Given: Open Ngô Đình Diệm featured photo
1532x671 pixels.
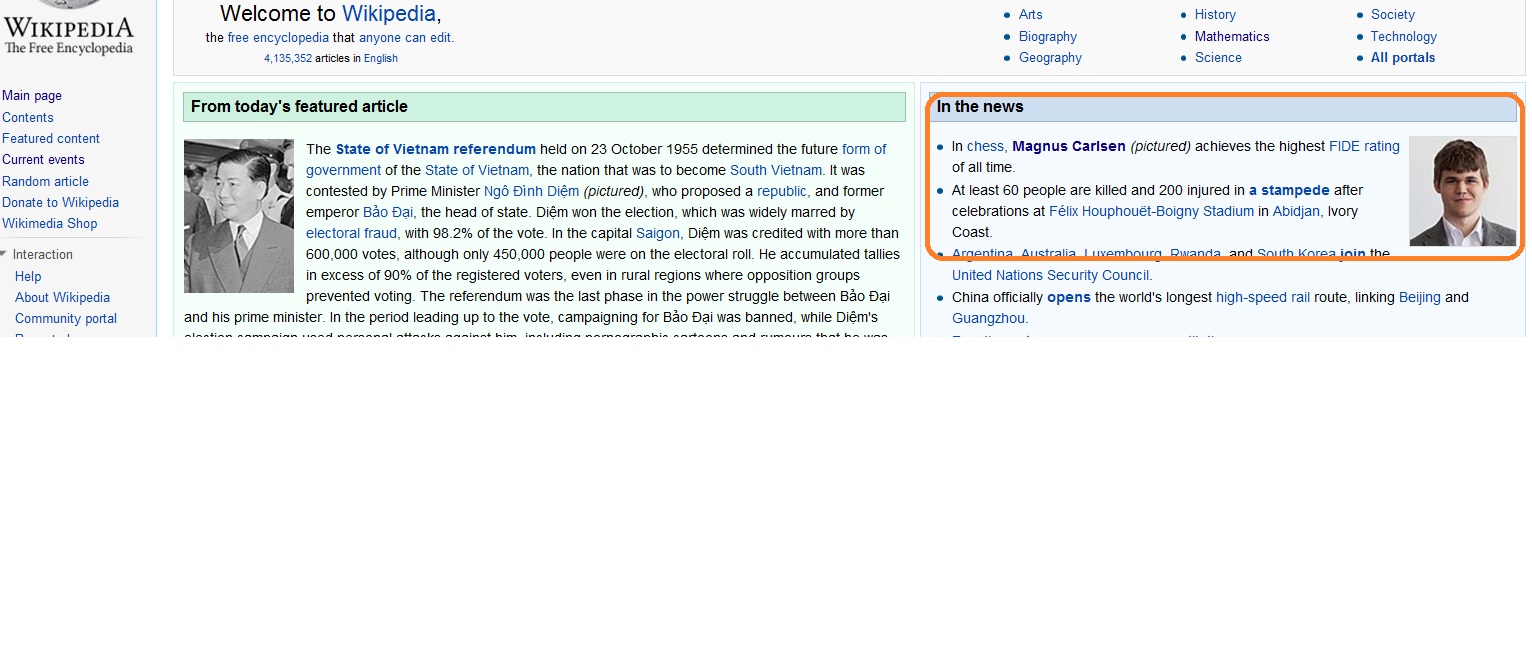Looking at the screenshot, I should coord(239,216).
